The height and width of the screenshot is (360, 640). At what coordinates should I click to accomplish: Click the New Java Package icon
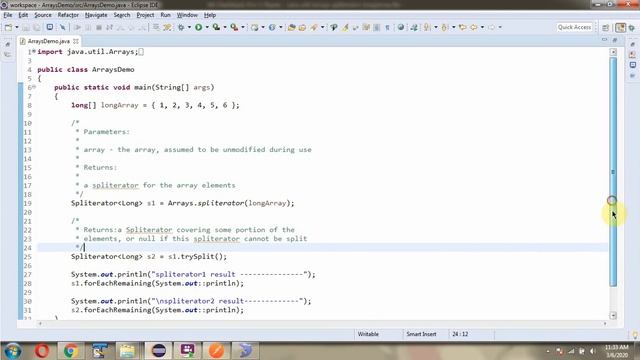point(255,27)
